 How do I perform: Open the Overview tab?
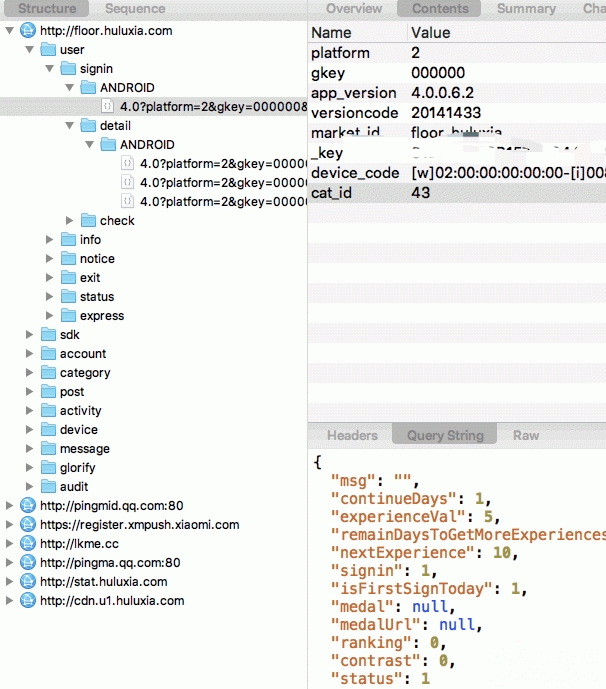354,8
